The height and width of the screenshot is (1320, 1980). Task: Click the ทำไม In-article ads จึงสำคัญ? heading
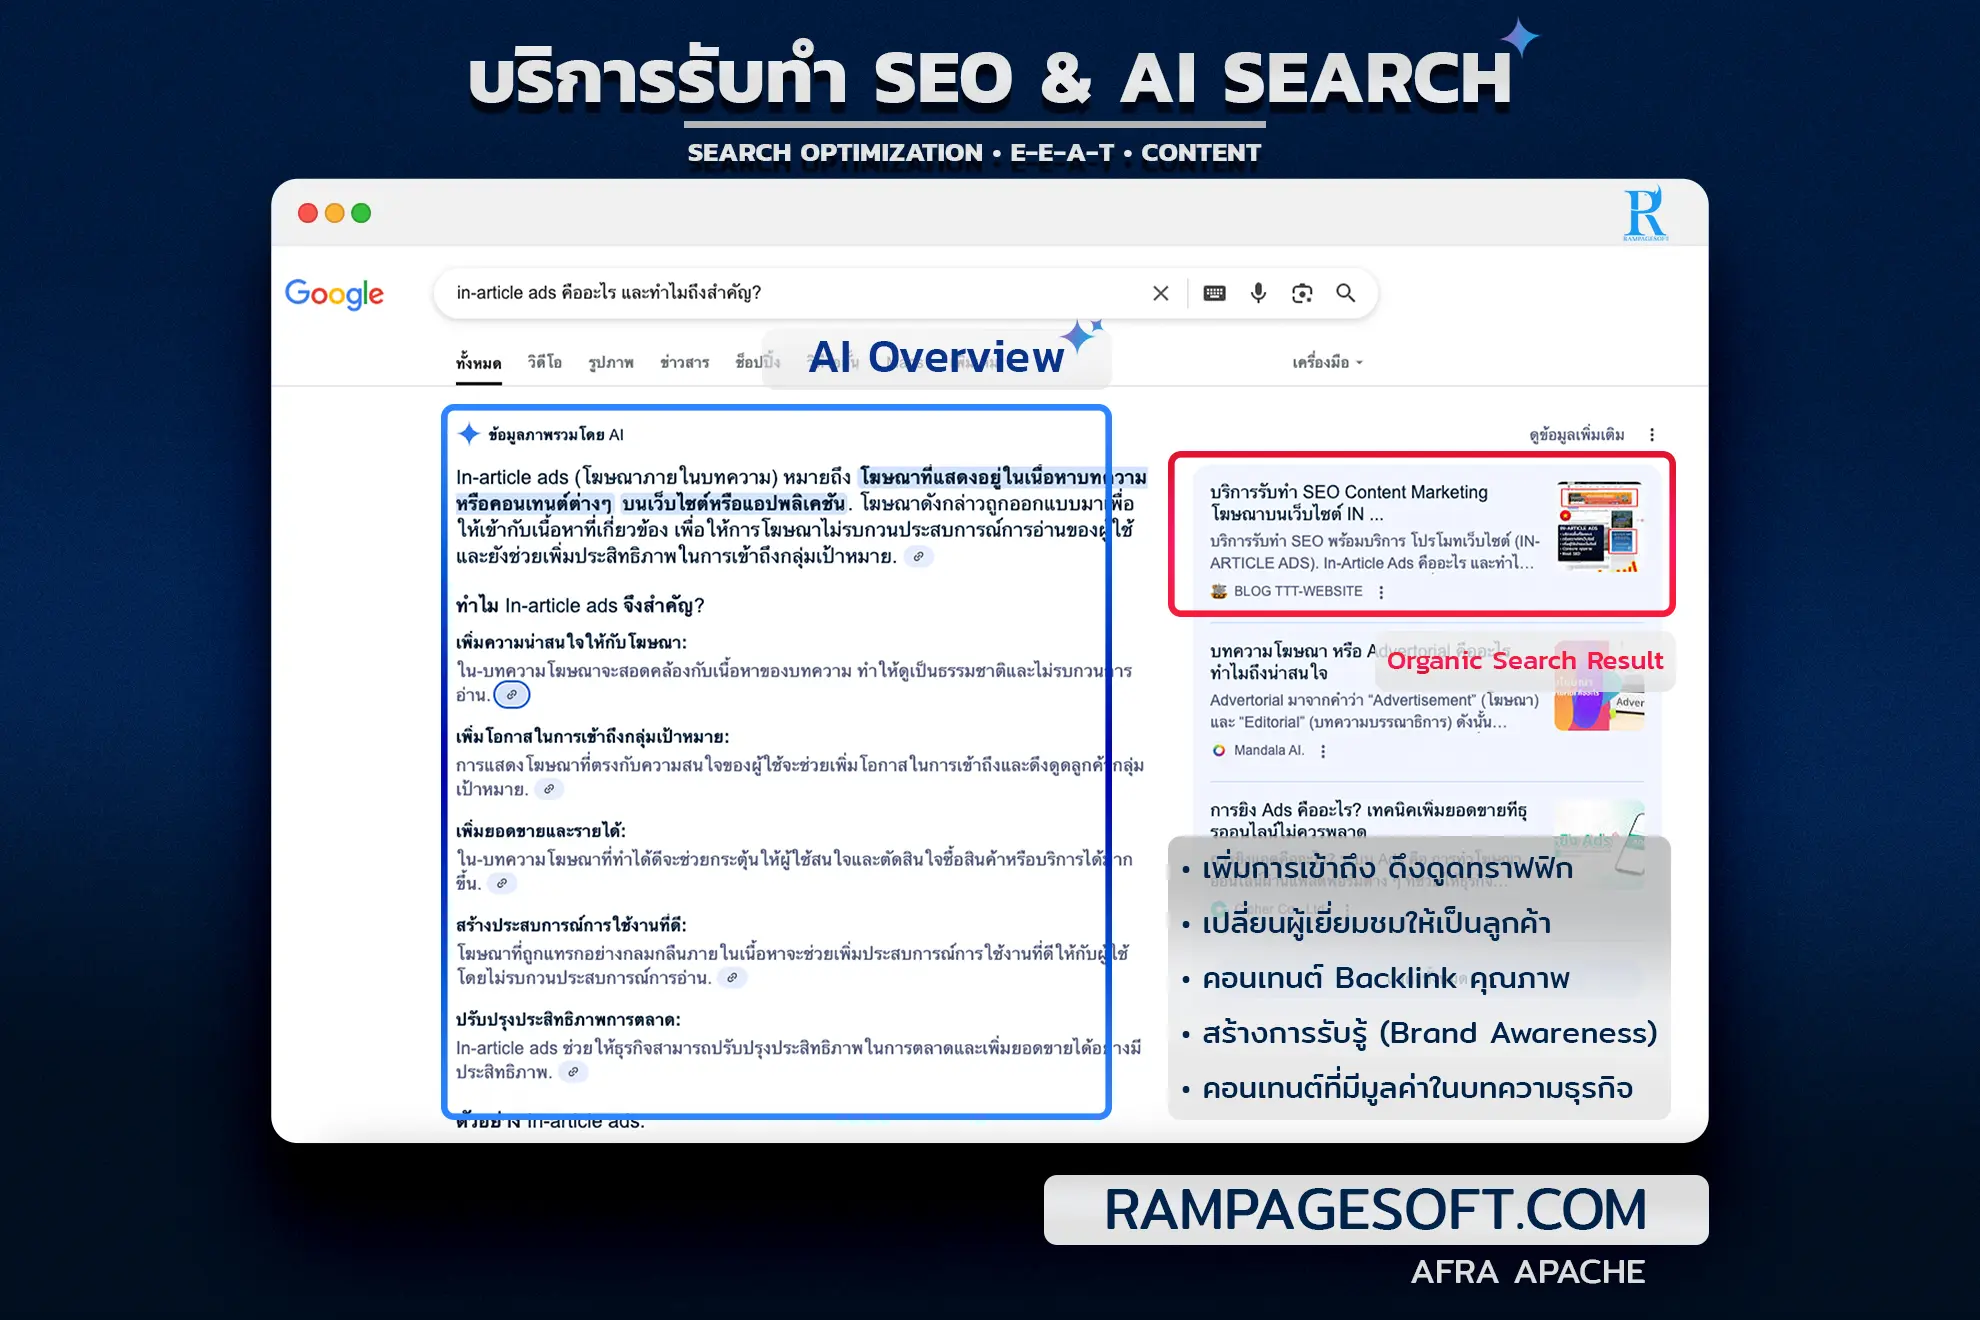click(x=580, y=605)
